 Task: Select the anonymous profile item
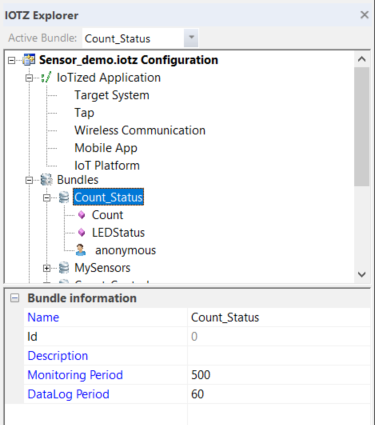(125, 250)
